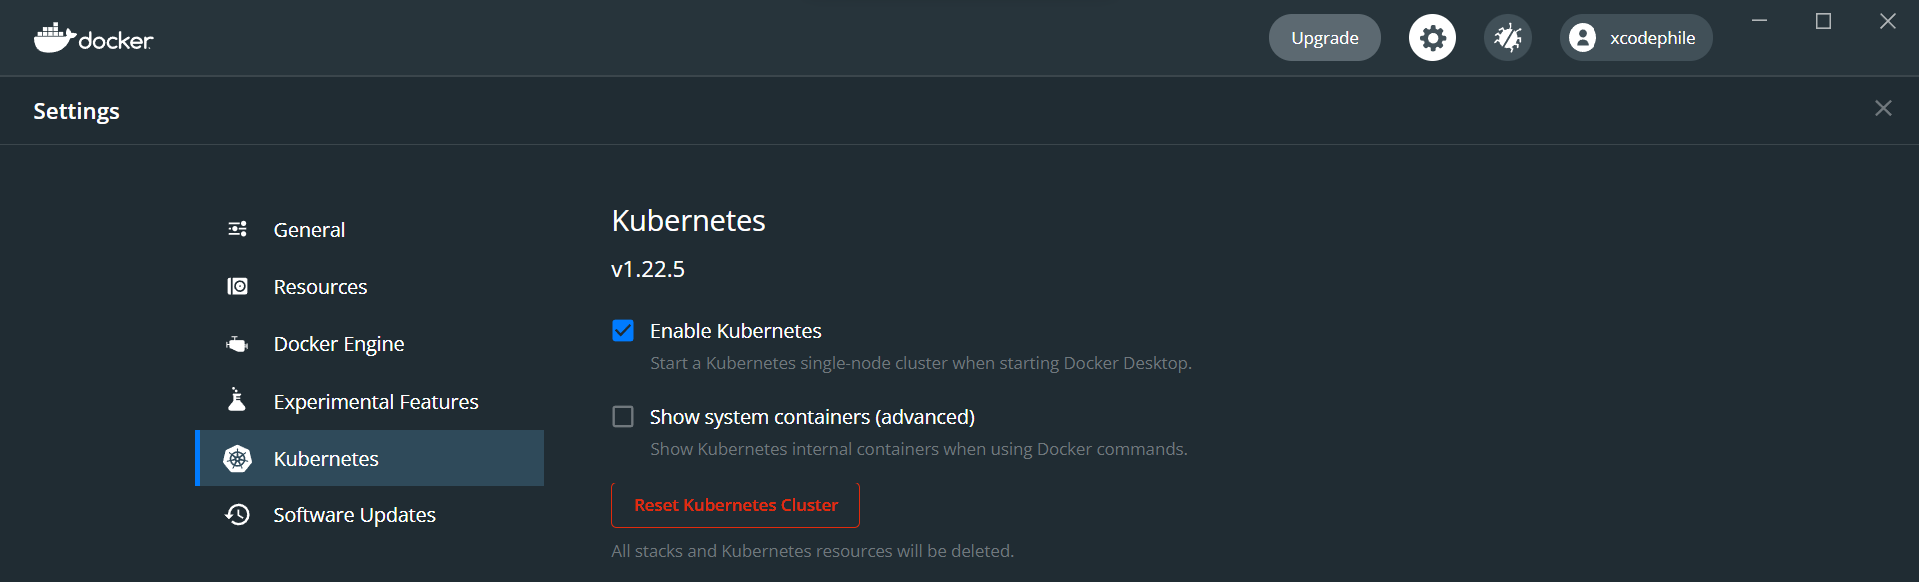Click 'All stacks and Kubernetes resources' warning
The width and height of the screenshot is (1919, 582).
813,551
